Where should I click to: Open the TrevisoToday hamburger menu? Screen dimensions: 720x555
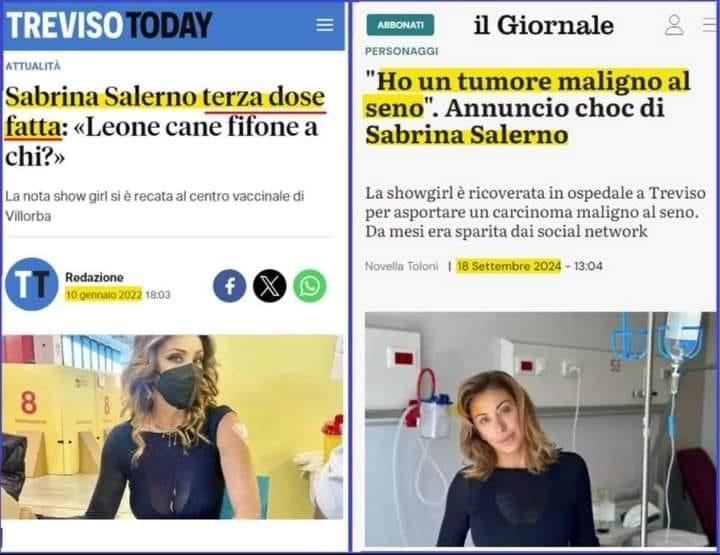325,25
